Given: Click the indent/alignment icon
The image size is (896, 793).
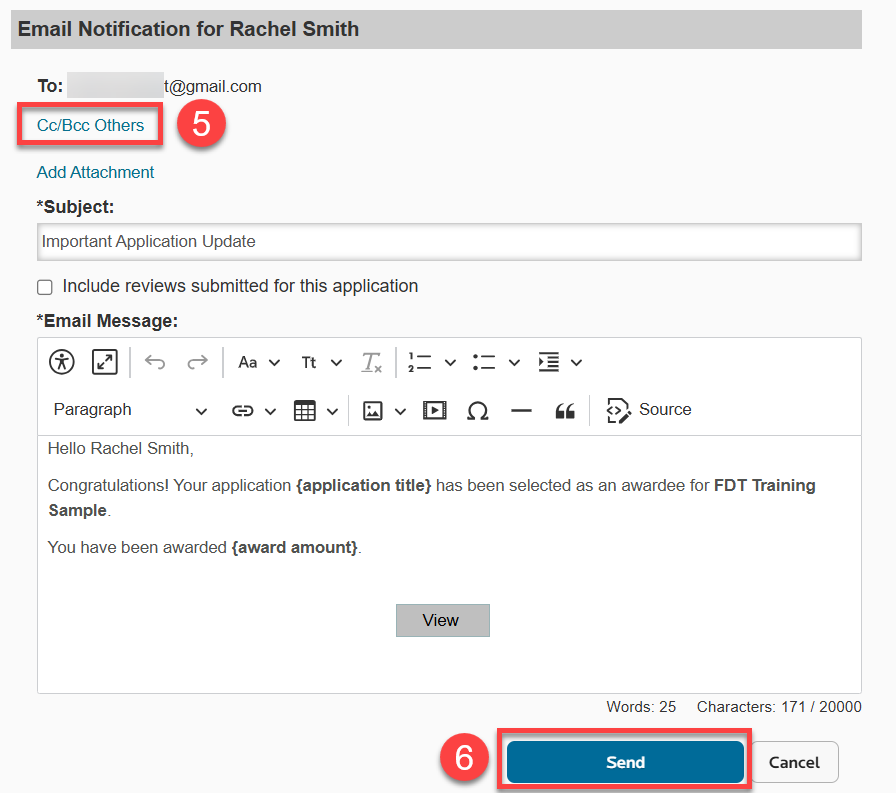Looking at the screenshot, I should tap(549, 362).
